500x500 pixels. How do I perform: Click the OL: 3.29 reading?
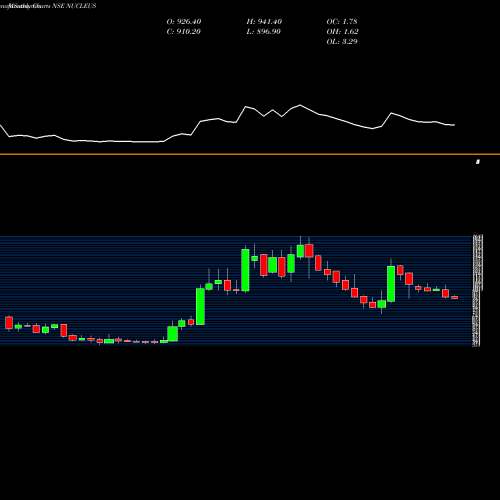pyautogui.click(x=342, y=42)
